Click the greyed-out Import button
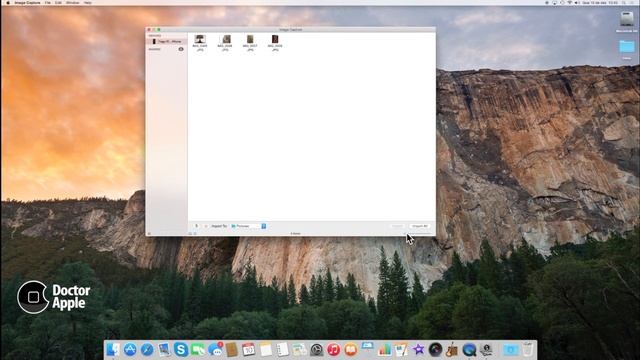The width and height of the screenshot is (640, 360). click(397, 226)
